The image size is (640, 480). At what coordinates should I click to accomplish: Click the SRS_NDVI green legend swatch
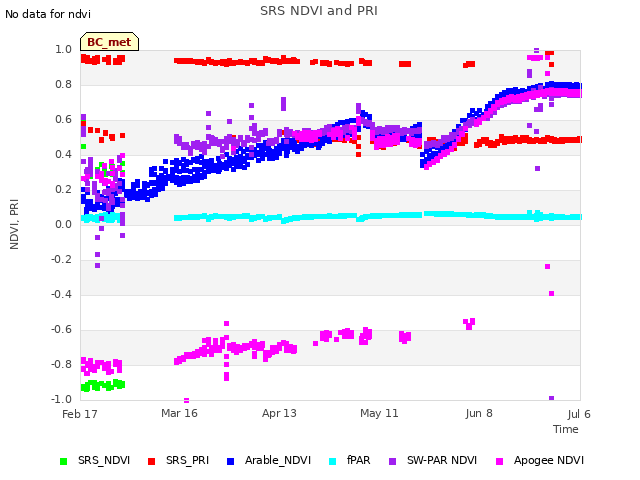tap(63, 461)
